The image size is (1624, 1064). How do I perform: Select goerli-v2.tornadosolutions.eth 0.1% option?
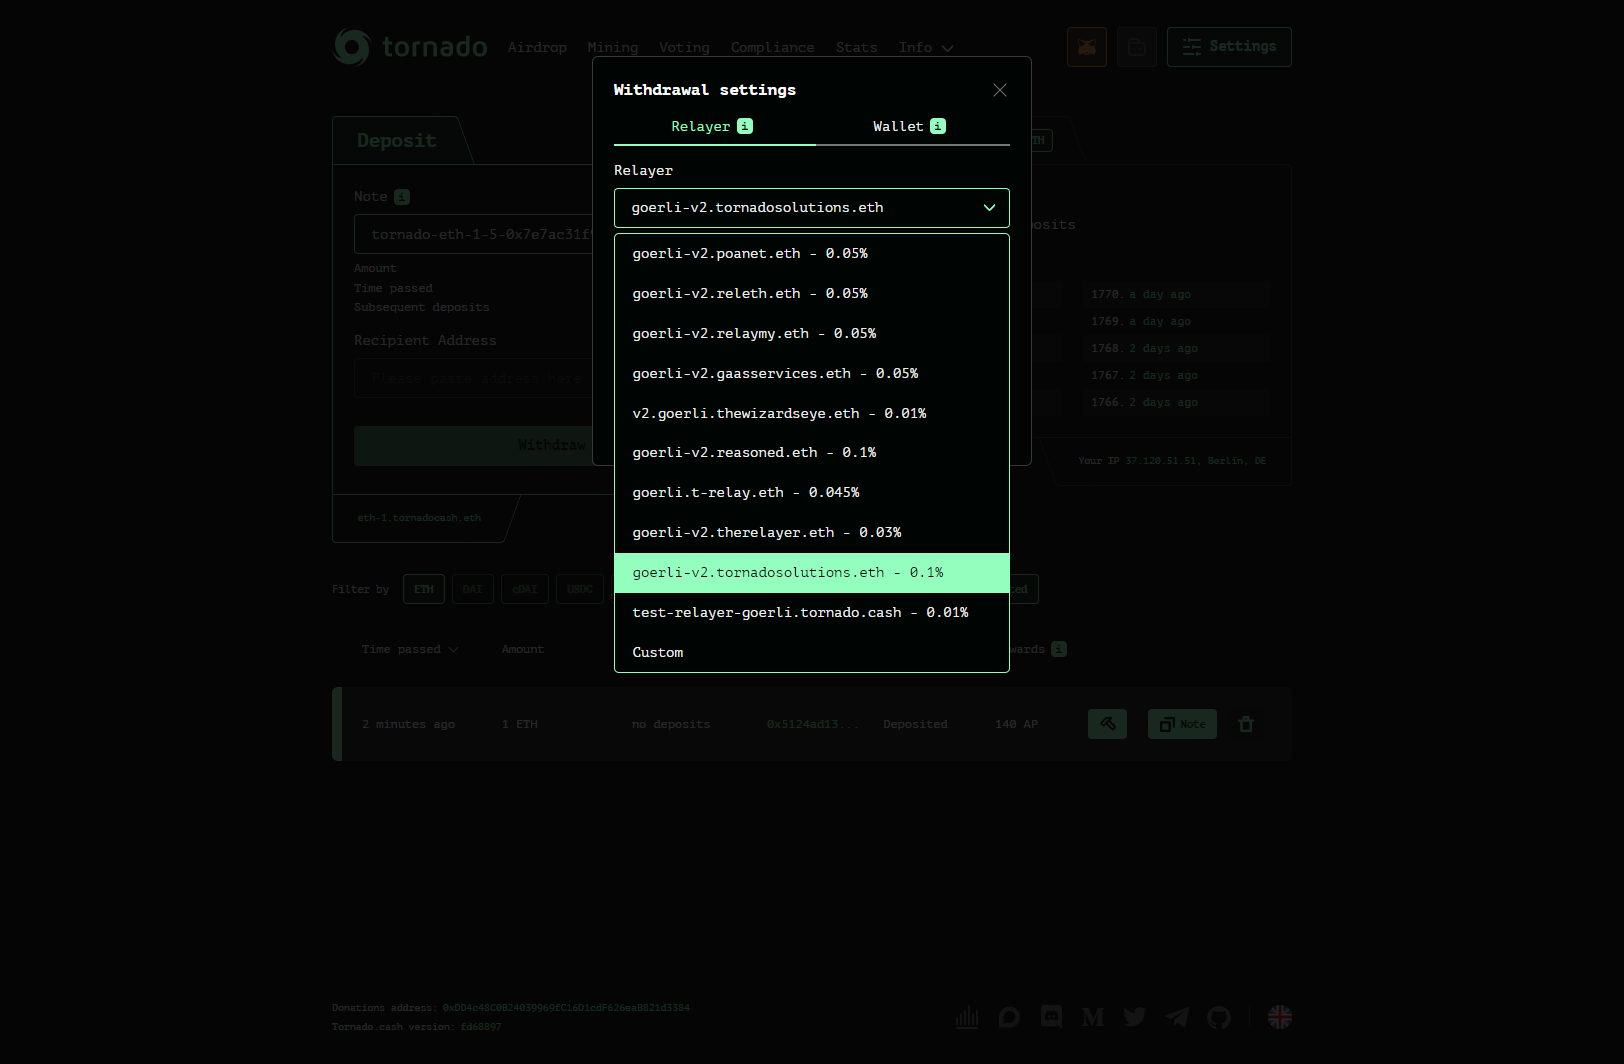coord(812,573)
